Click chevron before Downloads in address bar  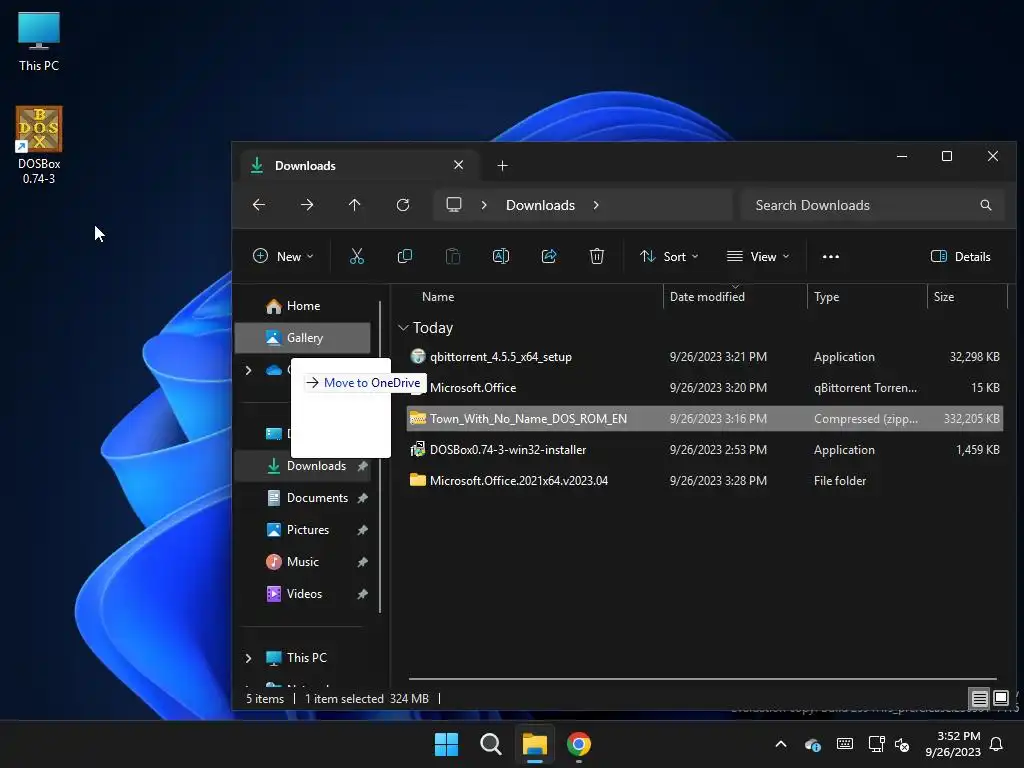pos(484,205)
